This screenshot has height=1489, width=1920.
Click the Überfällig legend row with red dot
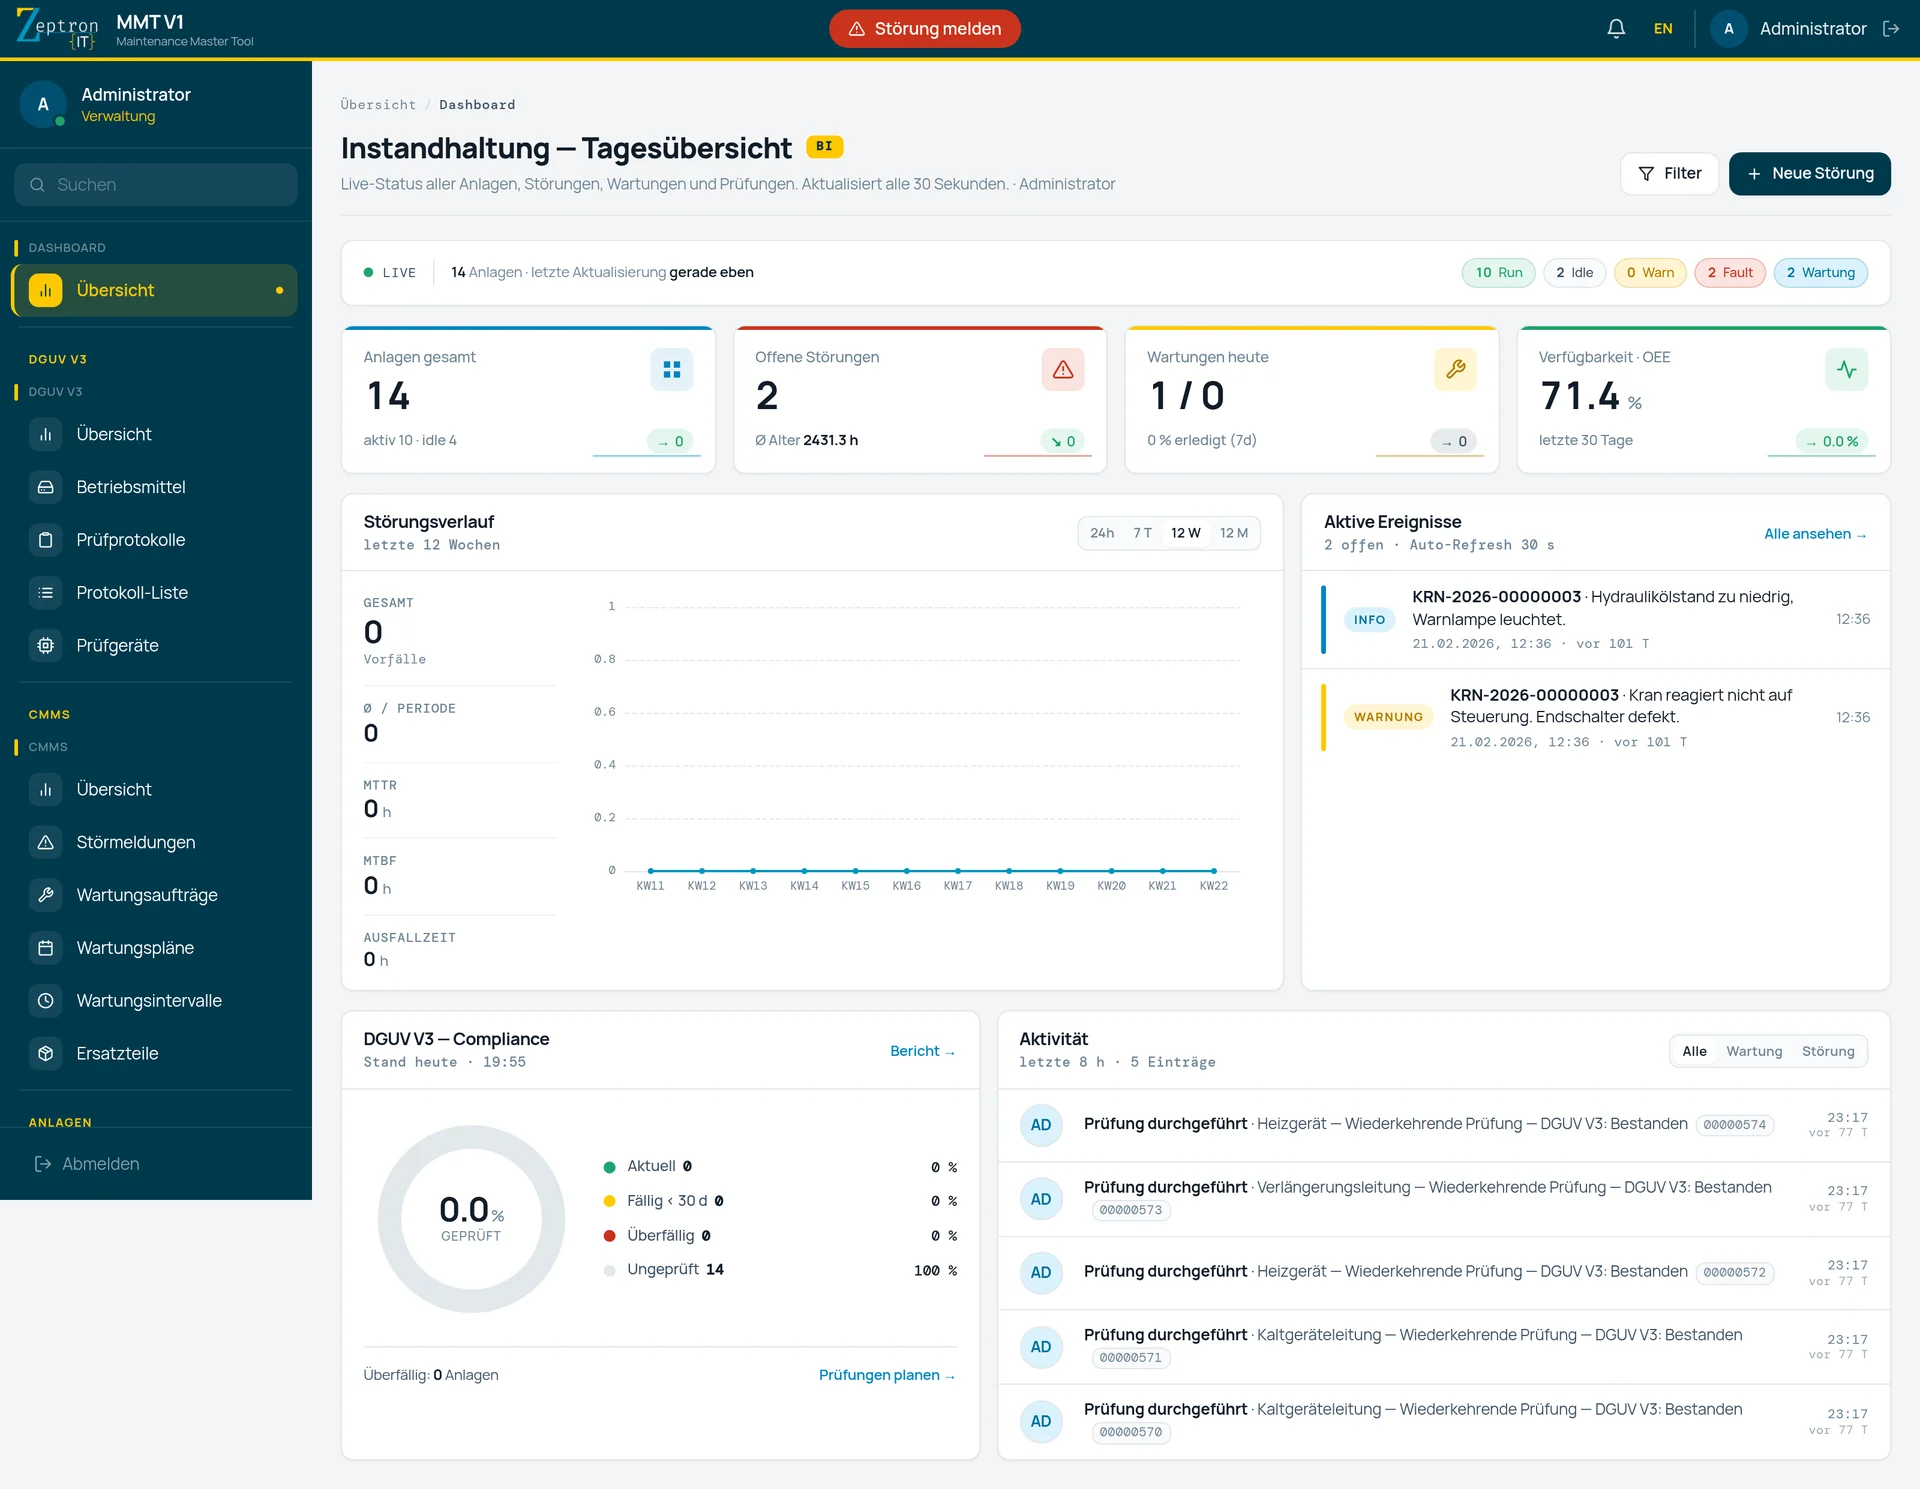[780, 1236]
